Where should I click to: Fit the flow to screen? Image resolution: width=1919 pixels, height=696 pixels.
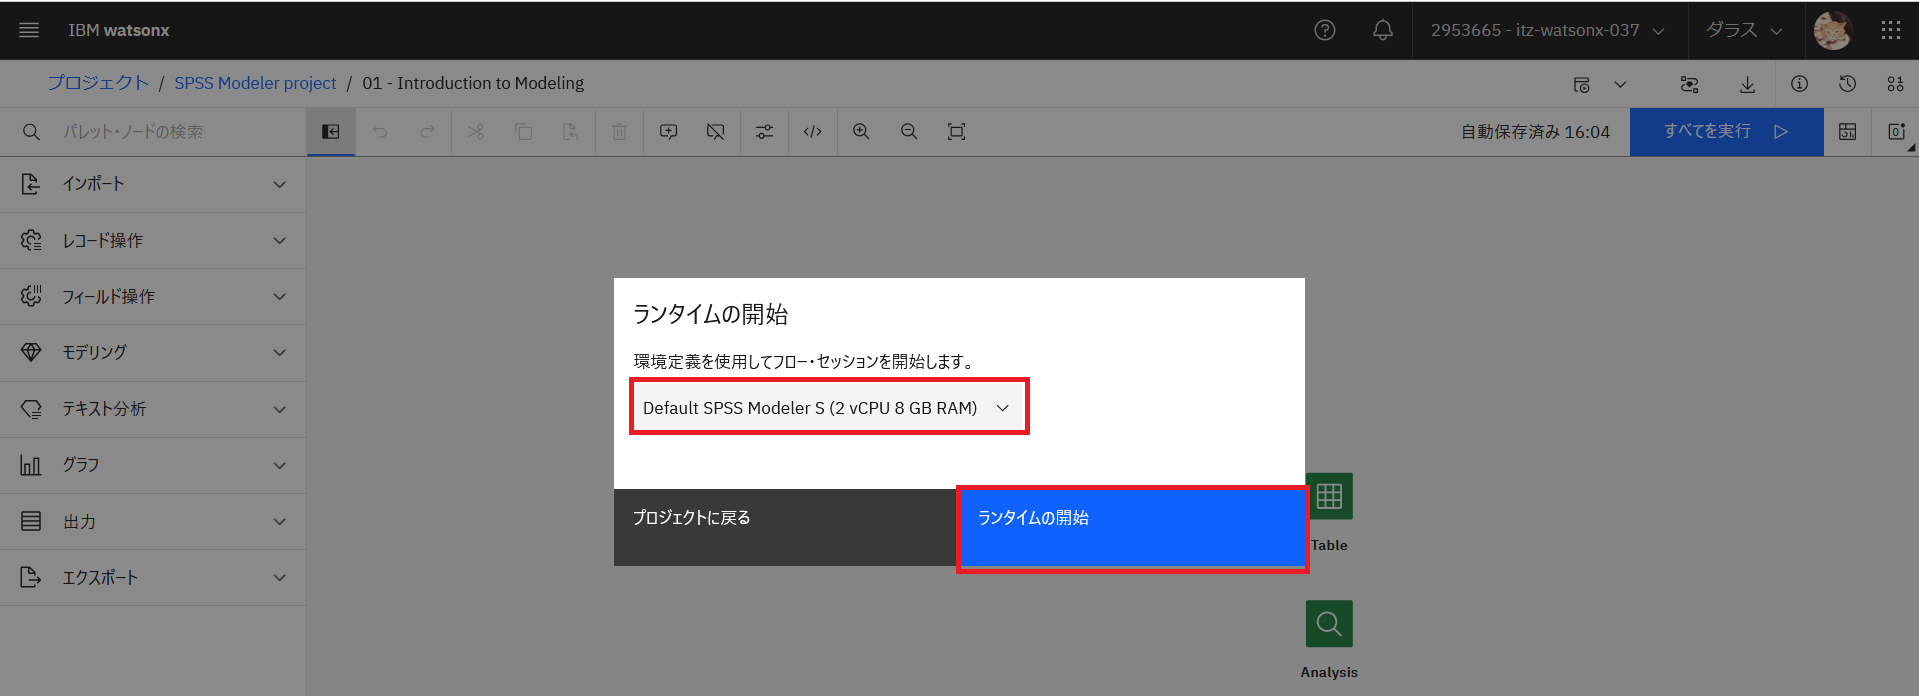957,132
